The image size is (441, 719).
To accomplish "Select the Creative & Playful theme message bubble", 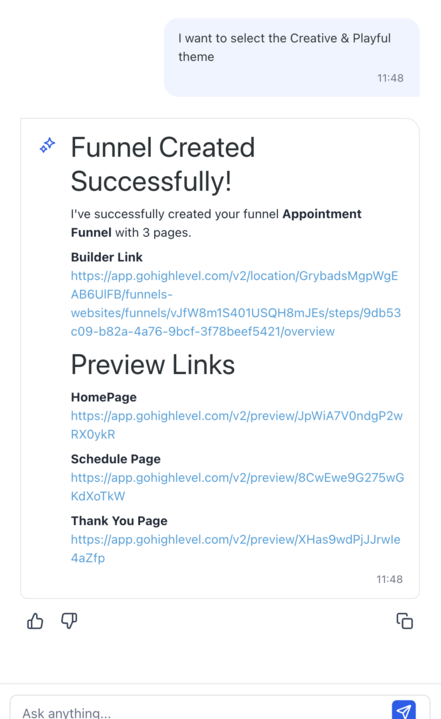I will [x=292, y=57].
